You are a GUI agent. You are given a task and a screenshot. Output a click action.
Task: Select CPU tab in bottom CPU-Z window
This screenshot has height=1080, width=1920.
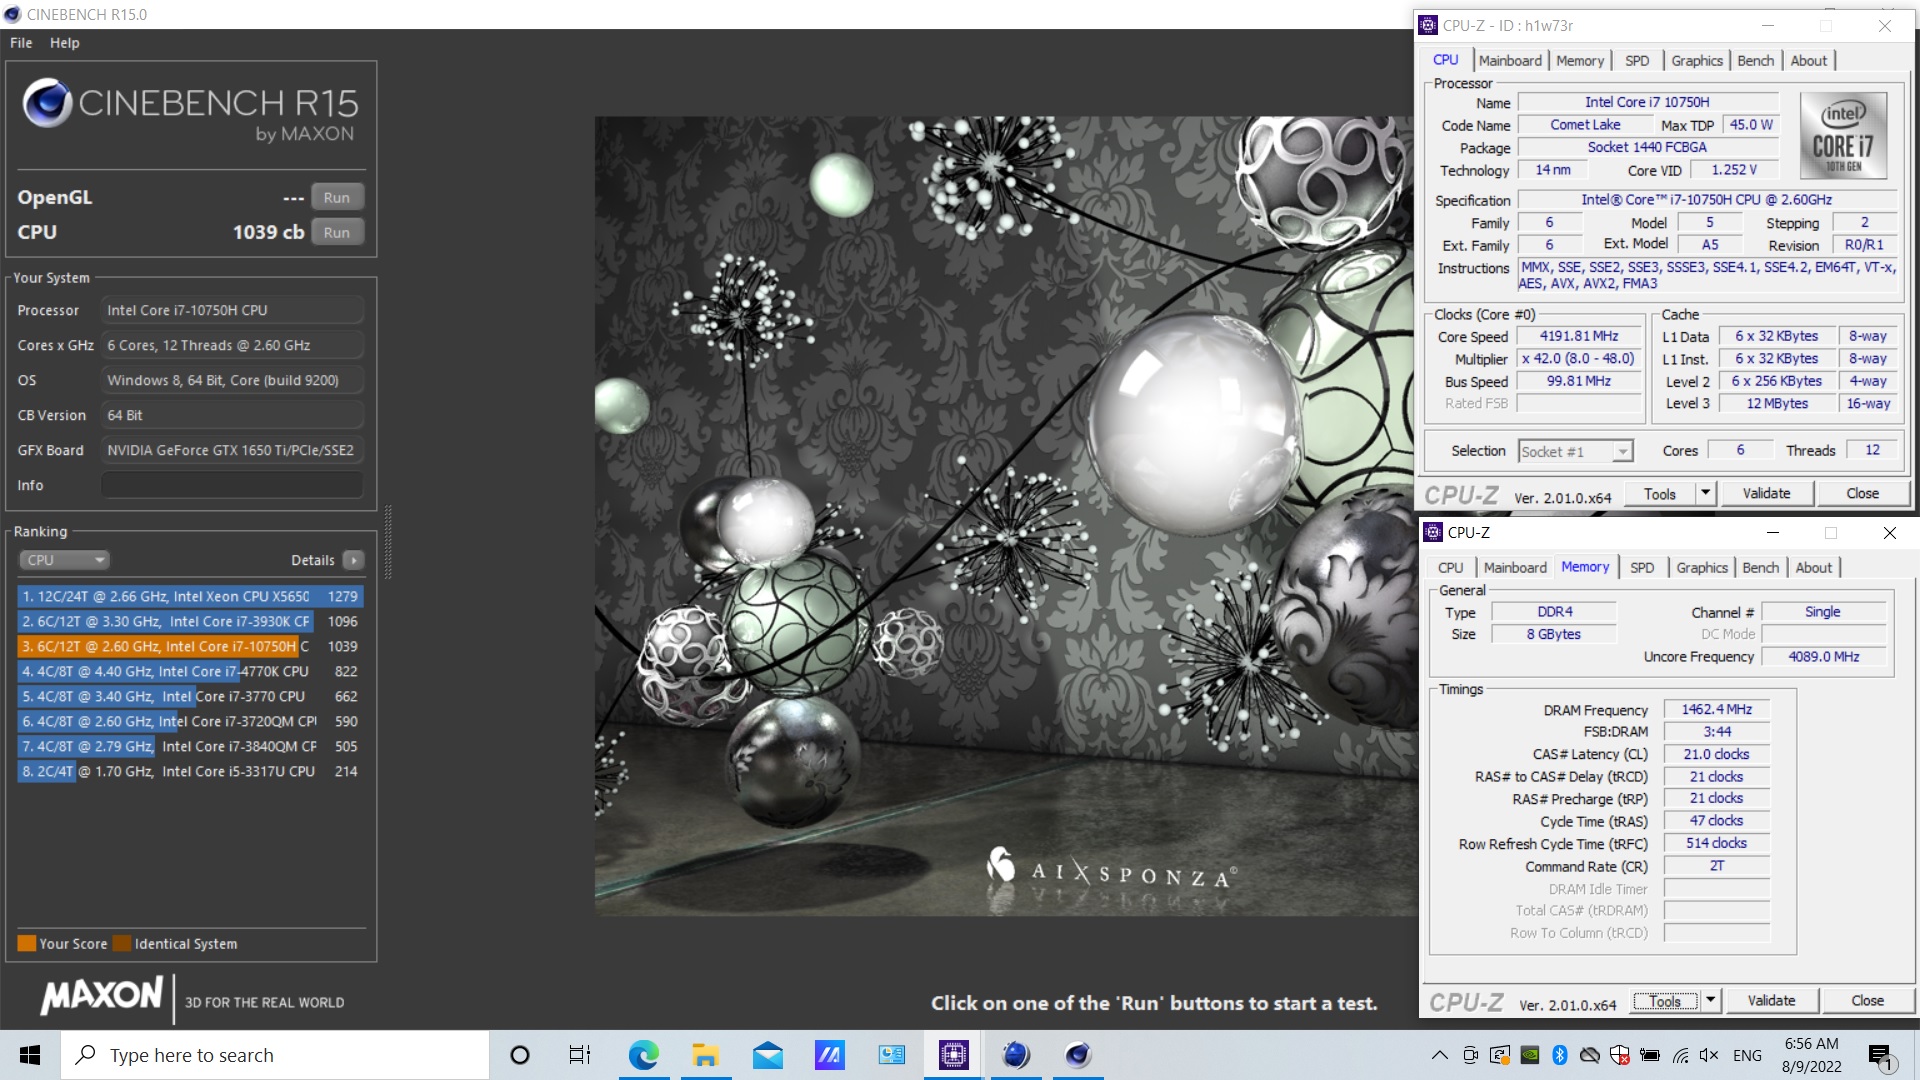pos(1451,567)
